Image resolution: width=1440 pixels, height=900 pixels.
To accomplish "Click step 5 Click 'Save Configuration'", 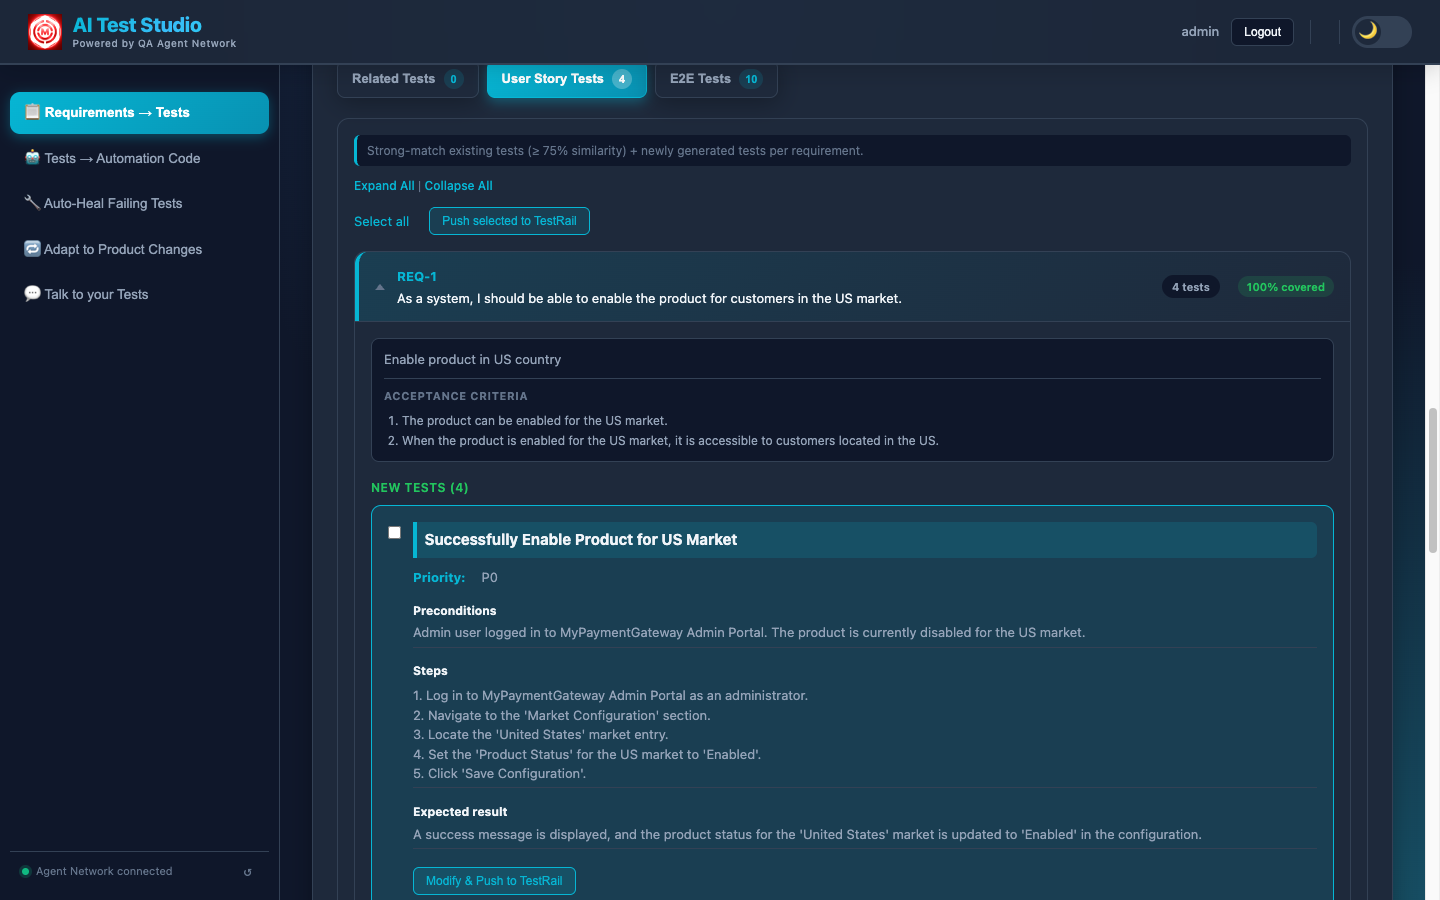I will point(500,774).
